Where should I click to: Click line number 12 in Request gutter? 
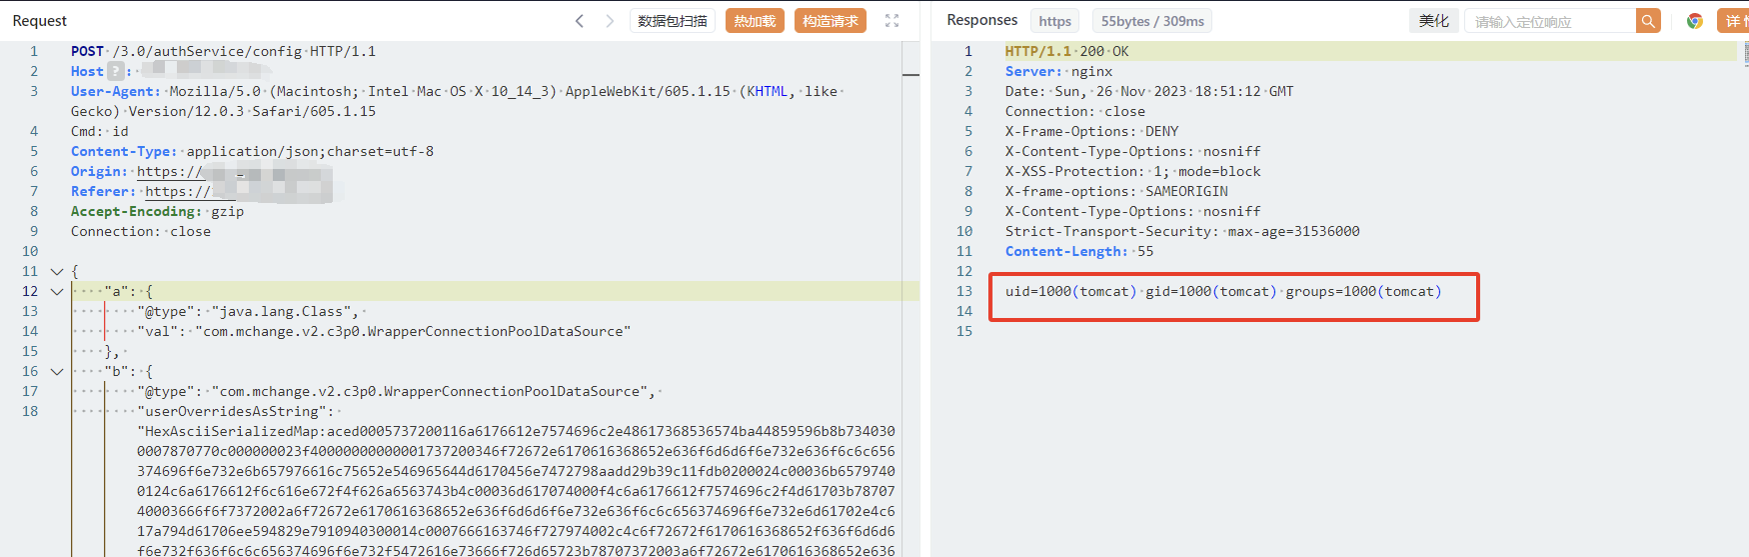(30, 291)
